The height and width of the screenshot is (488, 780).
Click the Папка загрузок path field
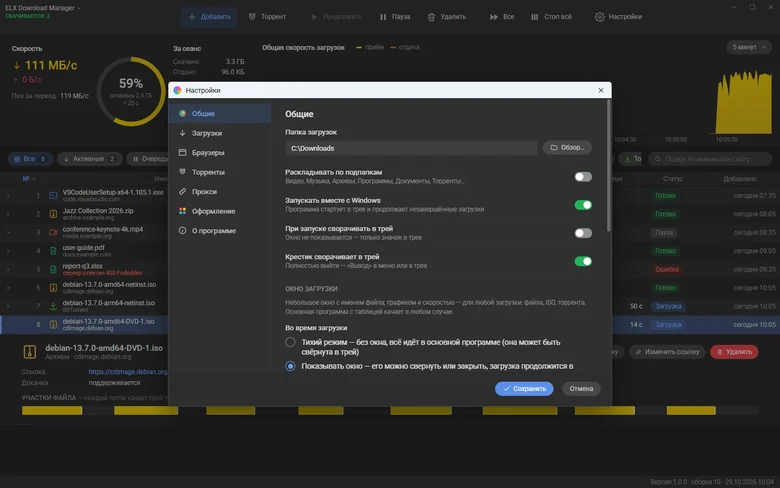pos(411,148)
